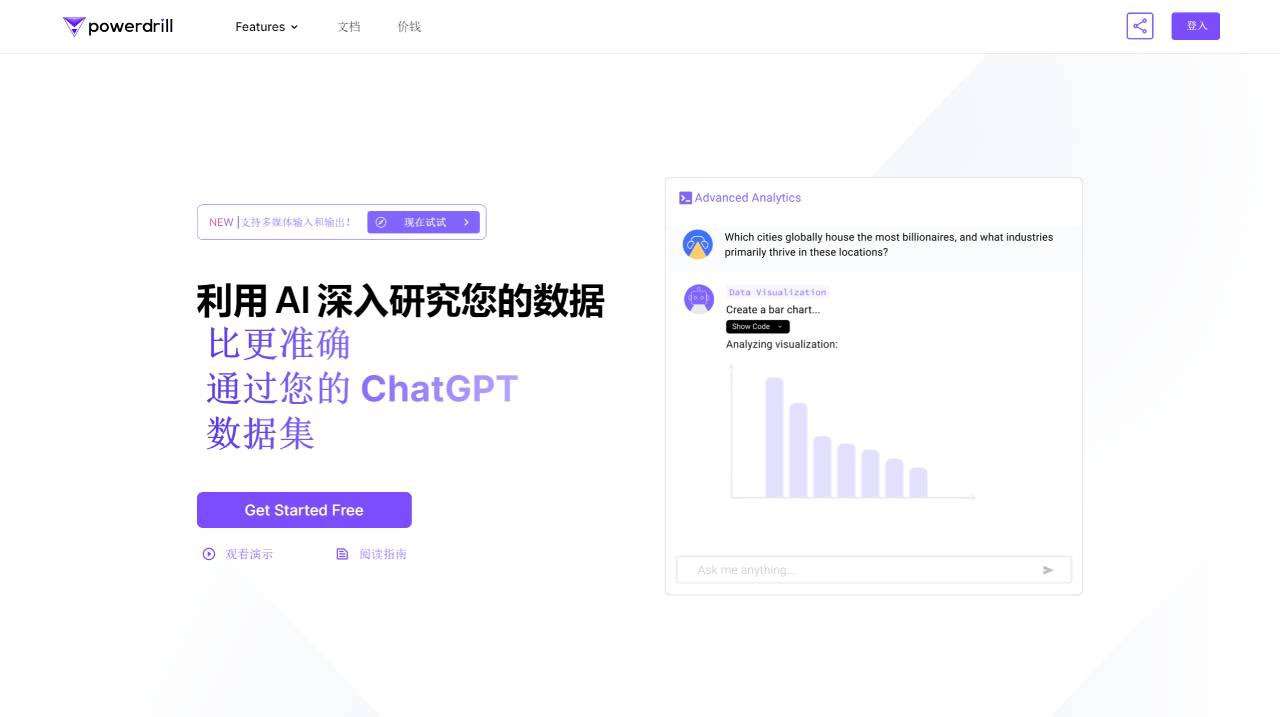Click the 登入 login button
Image resolution: width=1280 pixels, height=717 pixels.
tap(1196, 26)
